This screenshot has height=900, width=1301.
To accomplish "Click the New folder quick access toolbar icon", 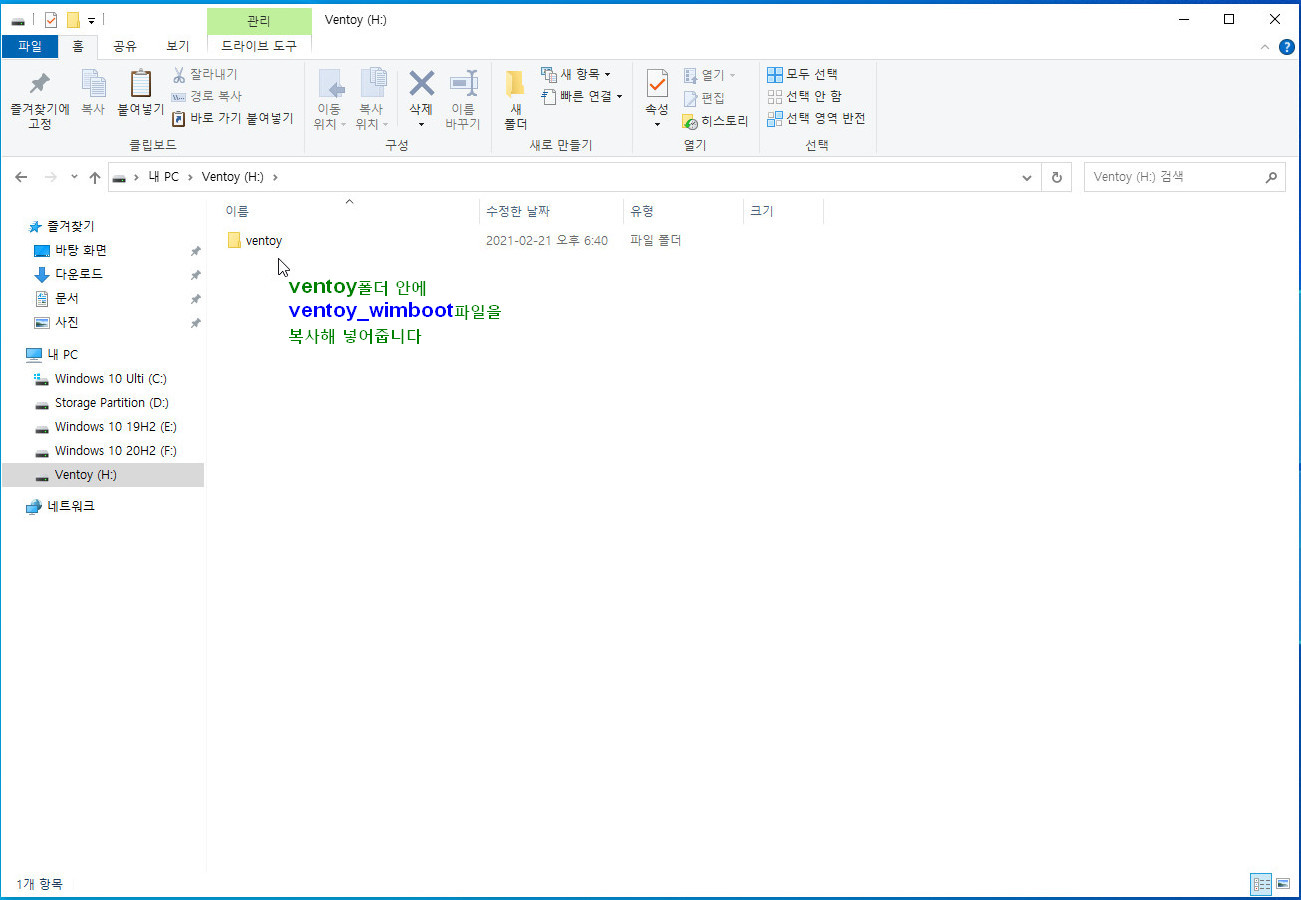I will click(73, 20).
